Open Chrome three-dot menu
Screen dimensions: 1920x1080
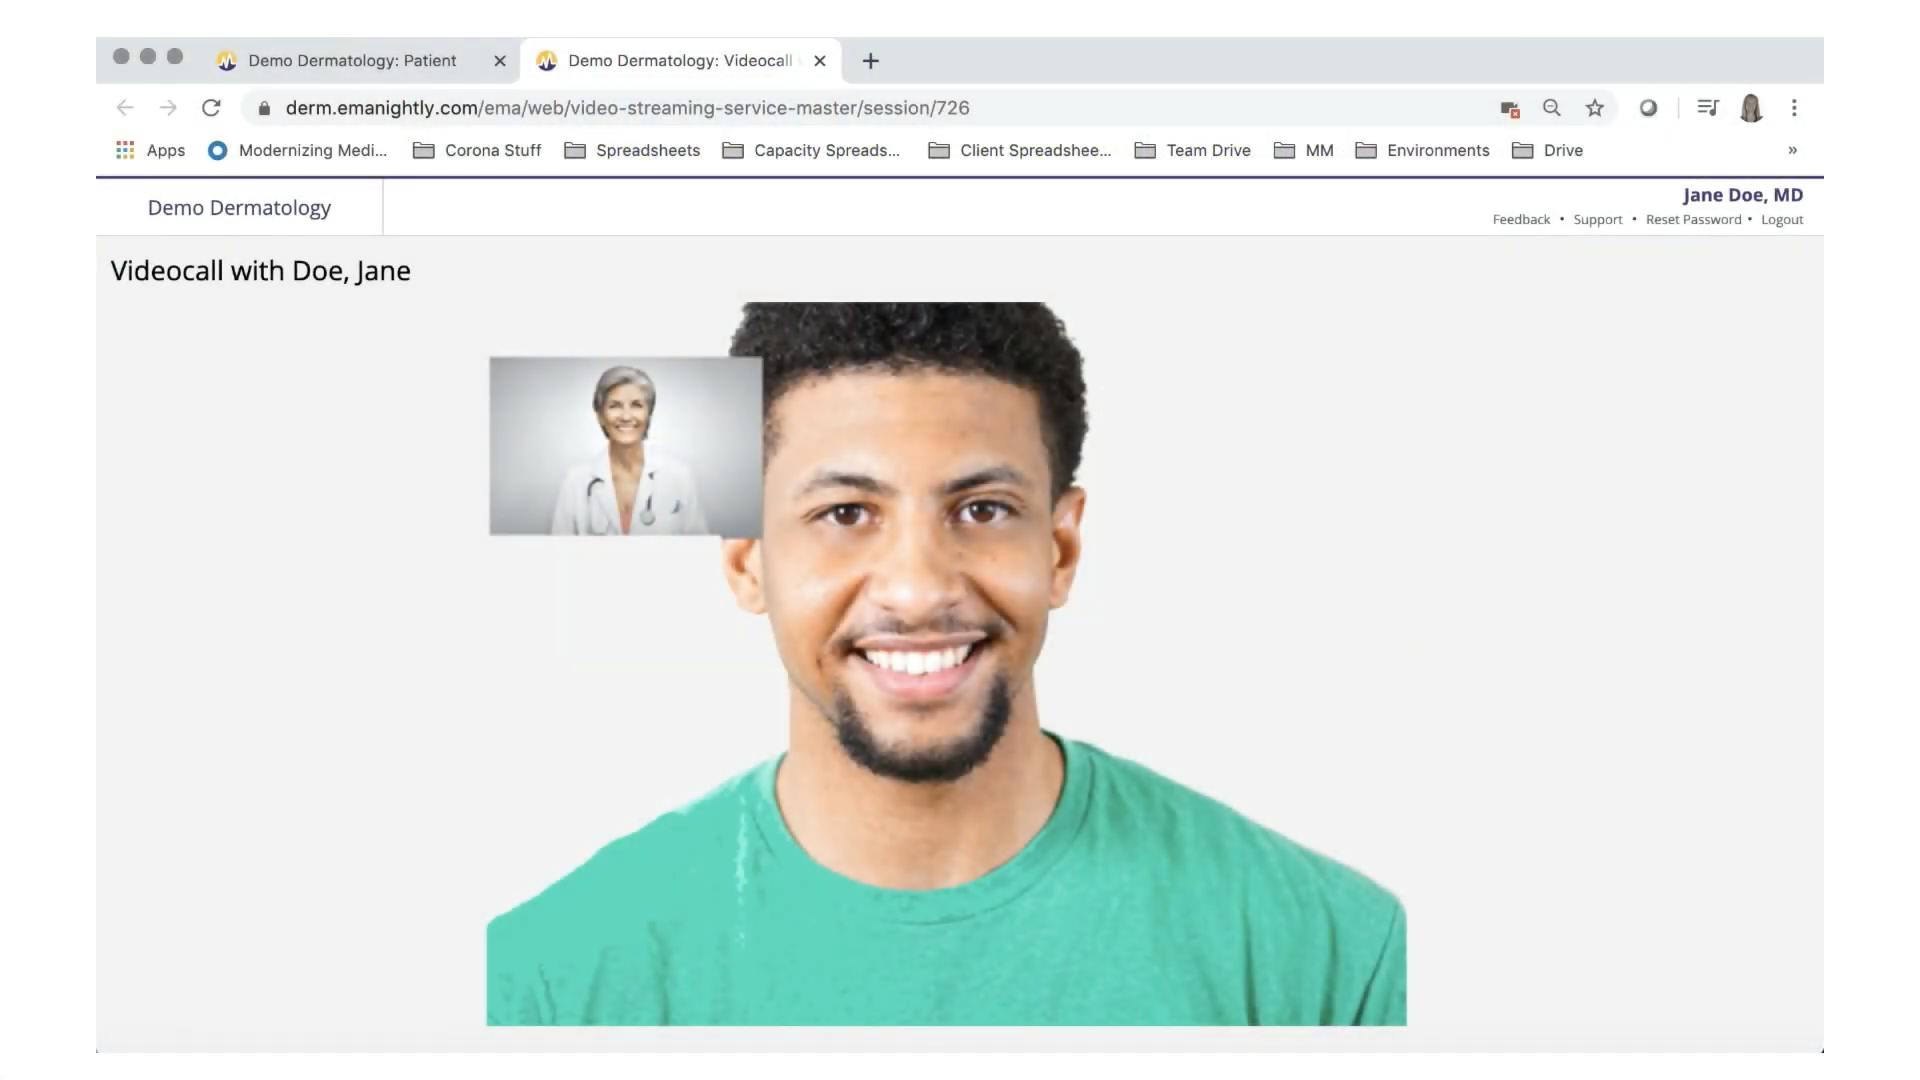[1794, 108]
